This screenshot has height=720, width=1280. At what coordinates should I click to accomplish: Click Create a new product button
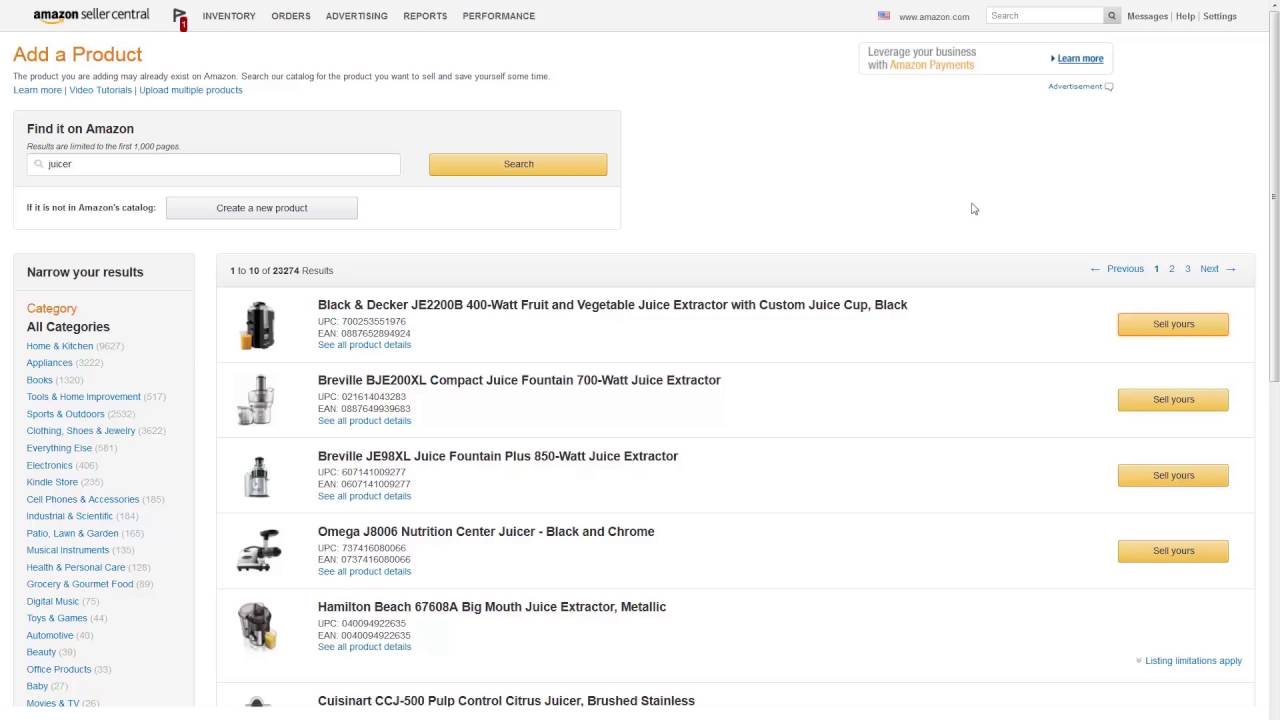(x=262, y=208)
